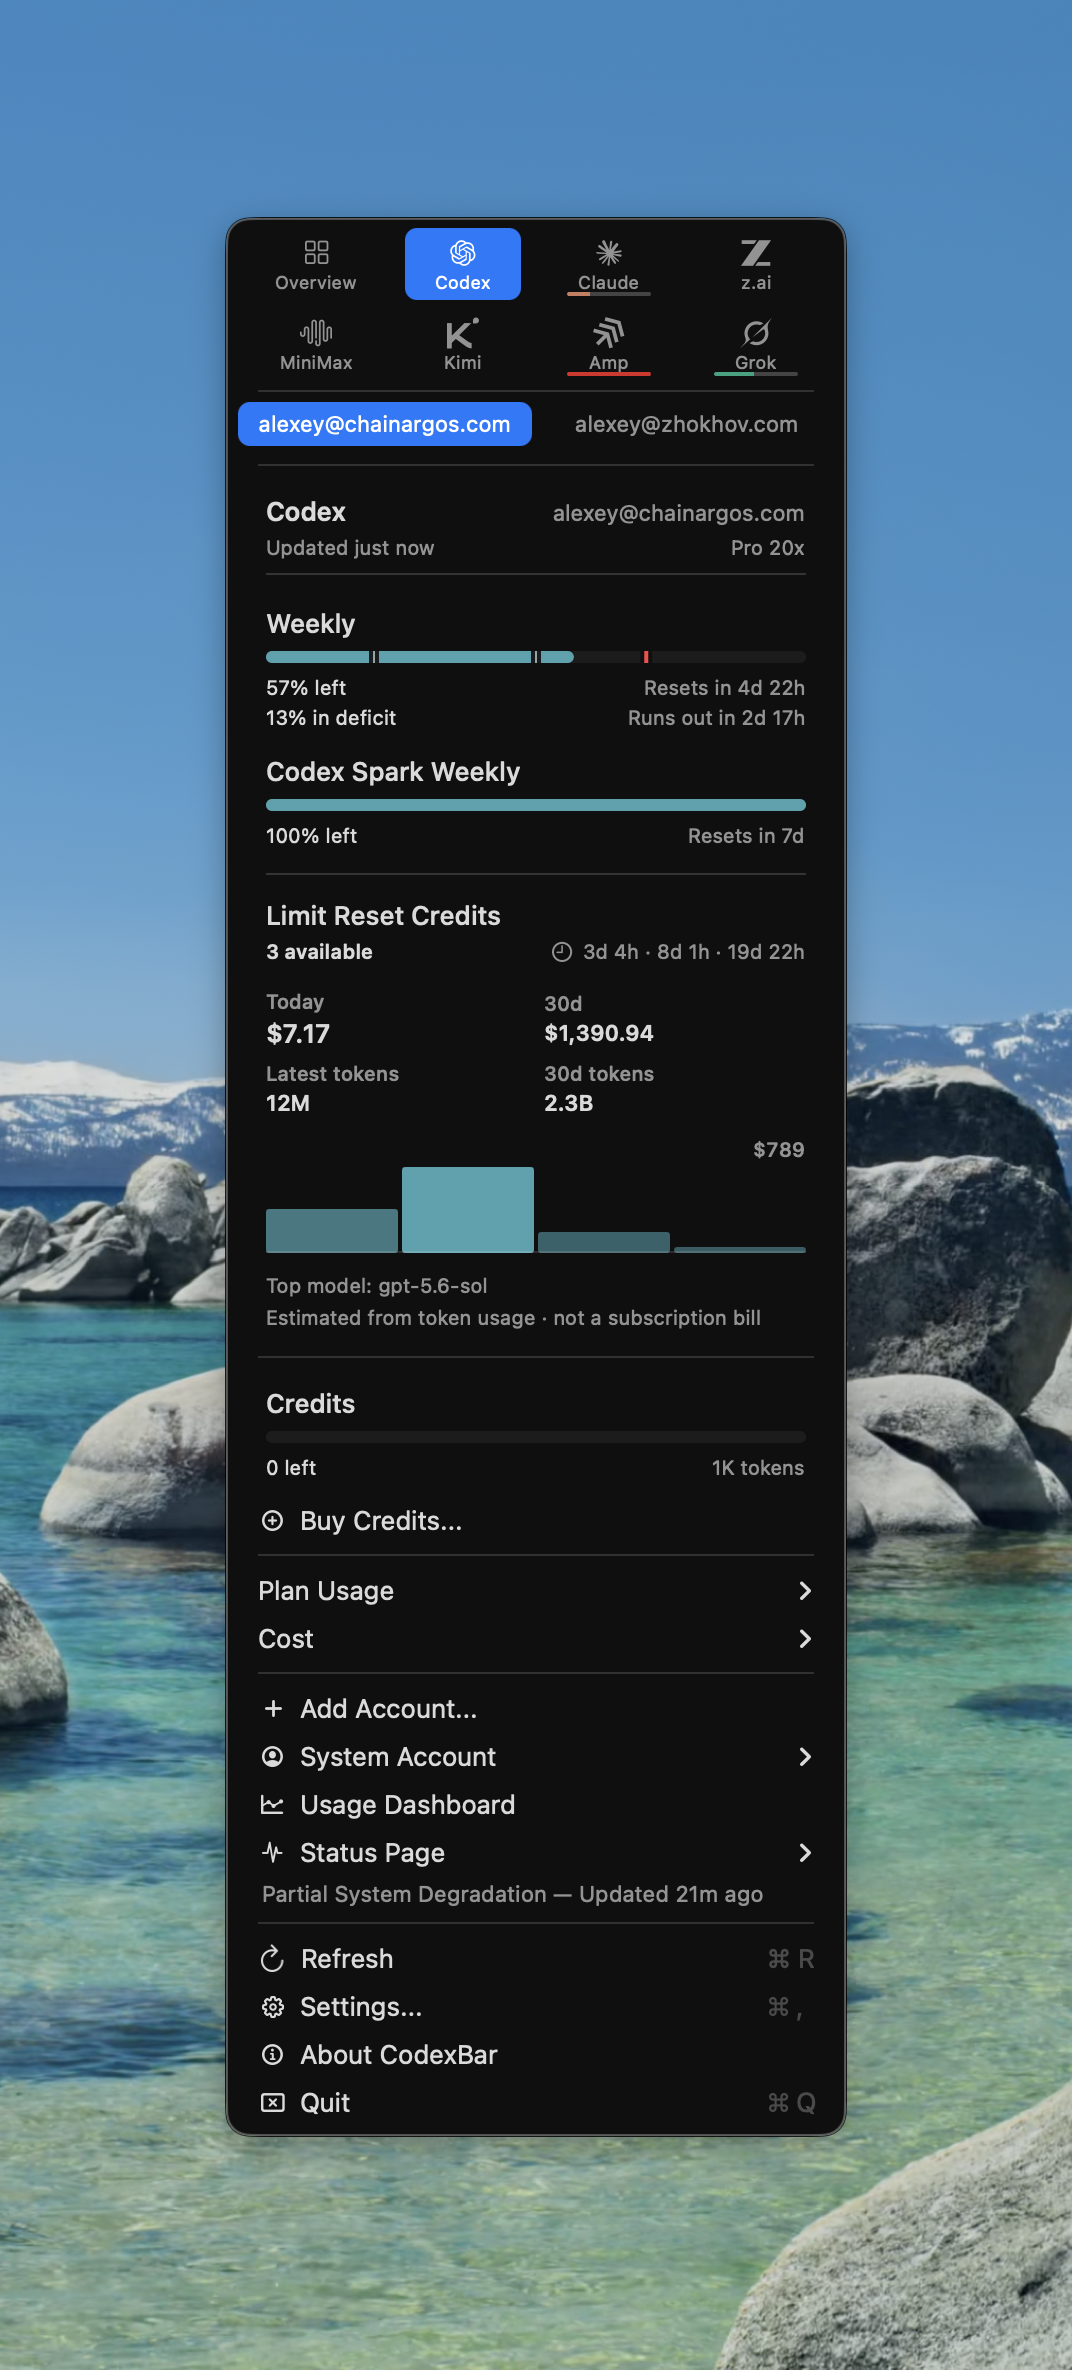Image resolution: width=1072 pixels, height=2370 pixels.
Task: Expand the Plan Usage submenu chevron
Action: tap(805, 1591)
